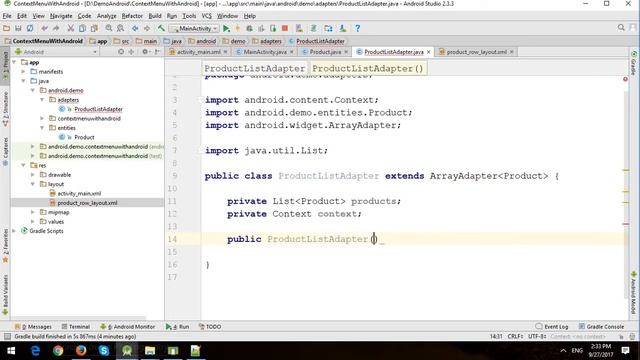Open the Navigate menu
Viewport: 640px width, 360px height.
(x=61, y=16)
